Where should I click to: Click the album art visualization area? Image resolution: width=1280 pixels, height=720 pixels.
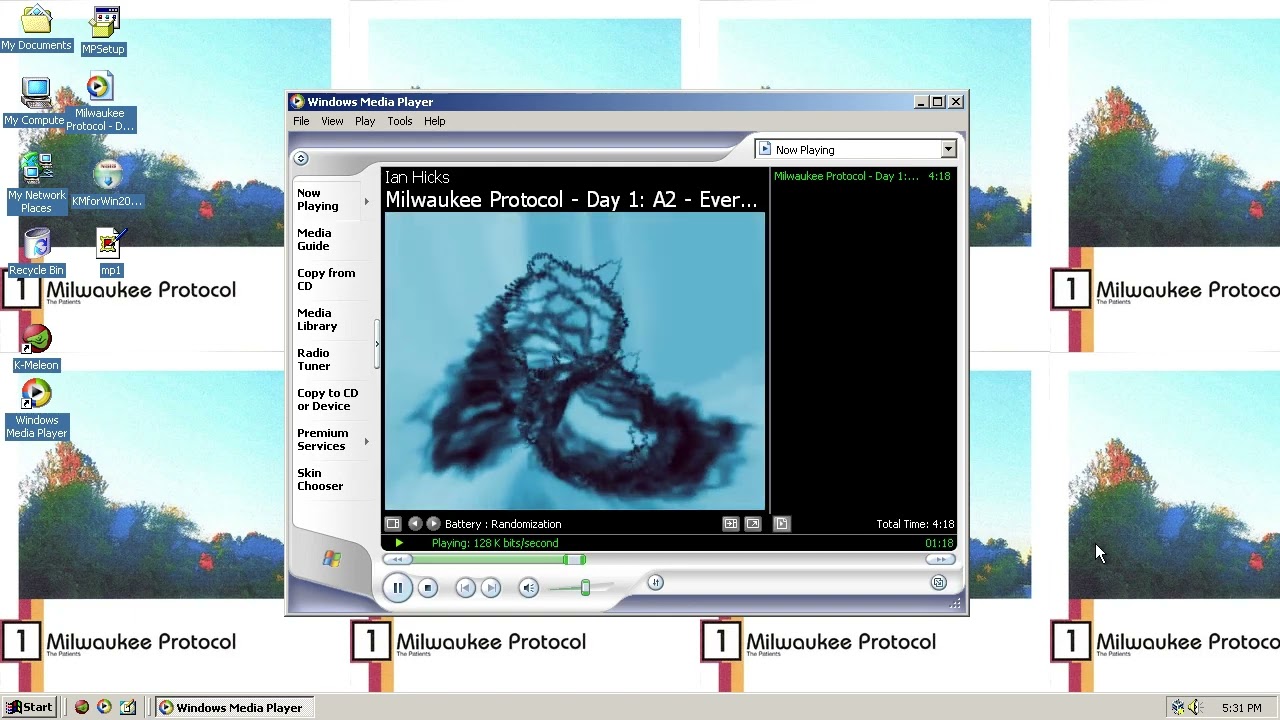tap(575, 362)
